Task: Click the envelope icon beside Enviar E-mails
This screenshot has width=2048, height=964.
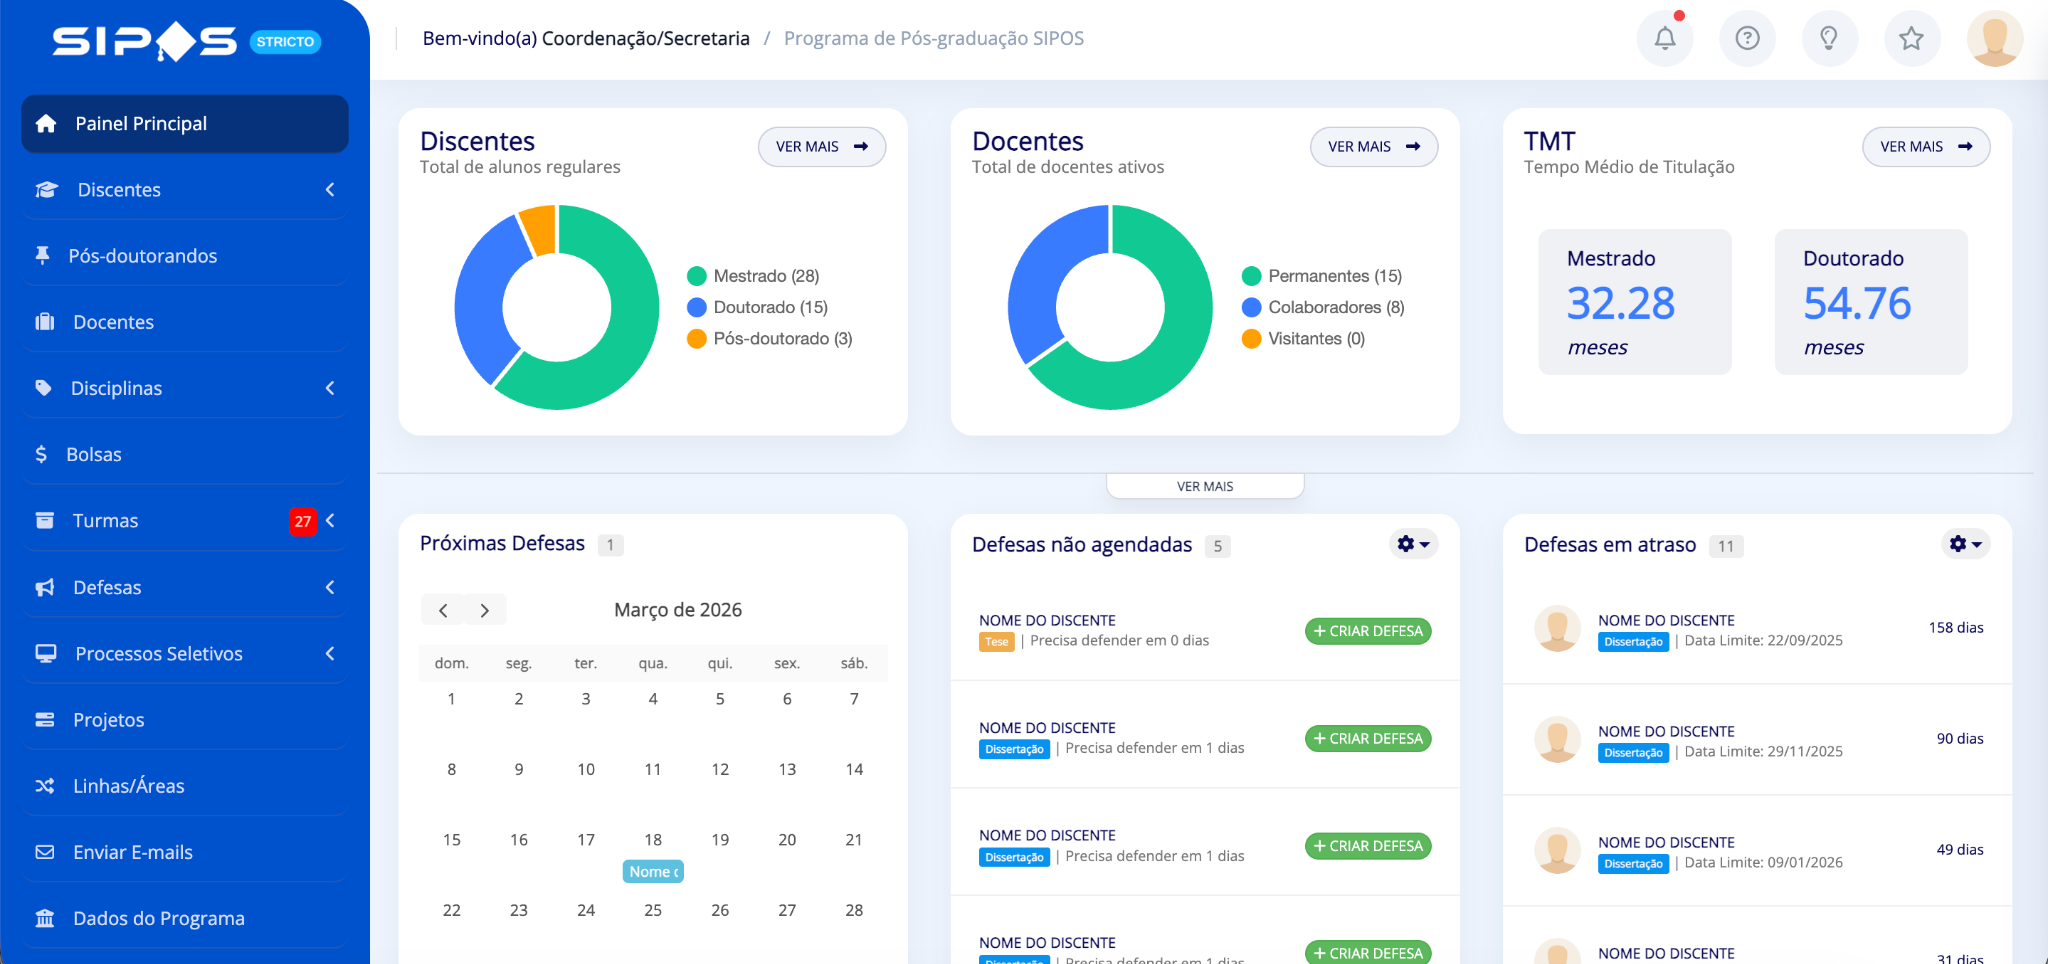Action: (x=45, y=852)
